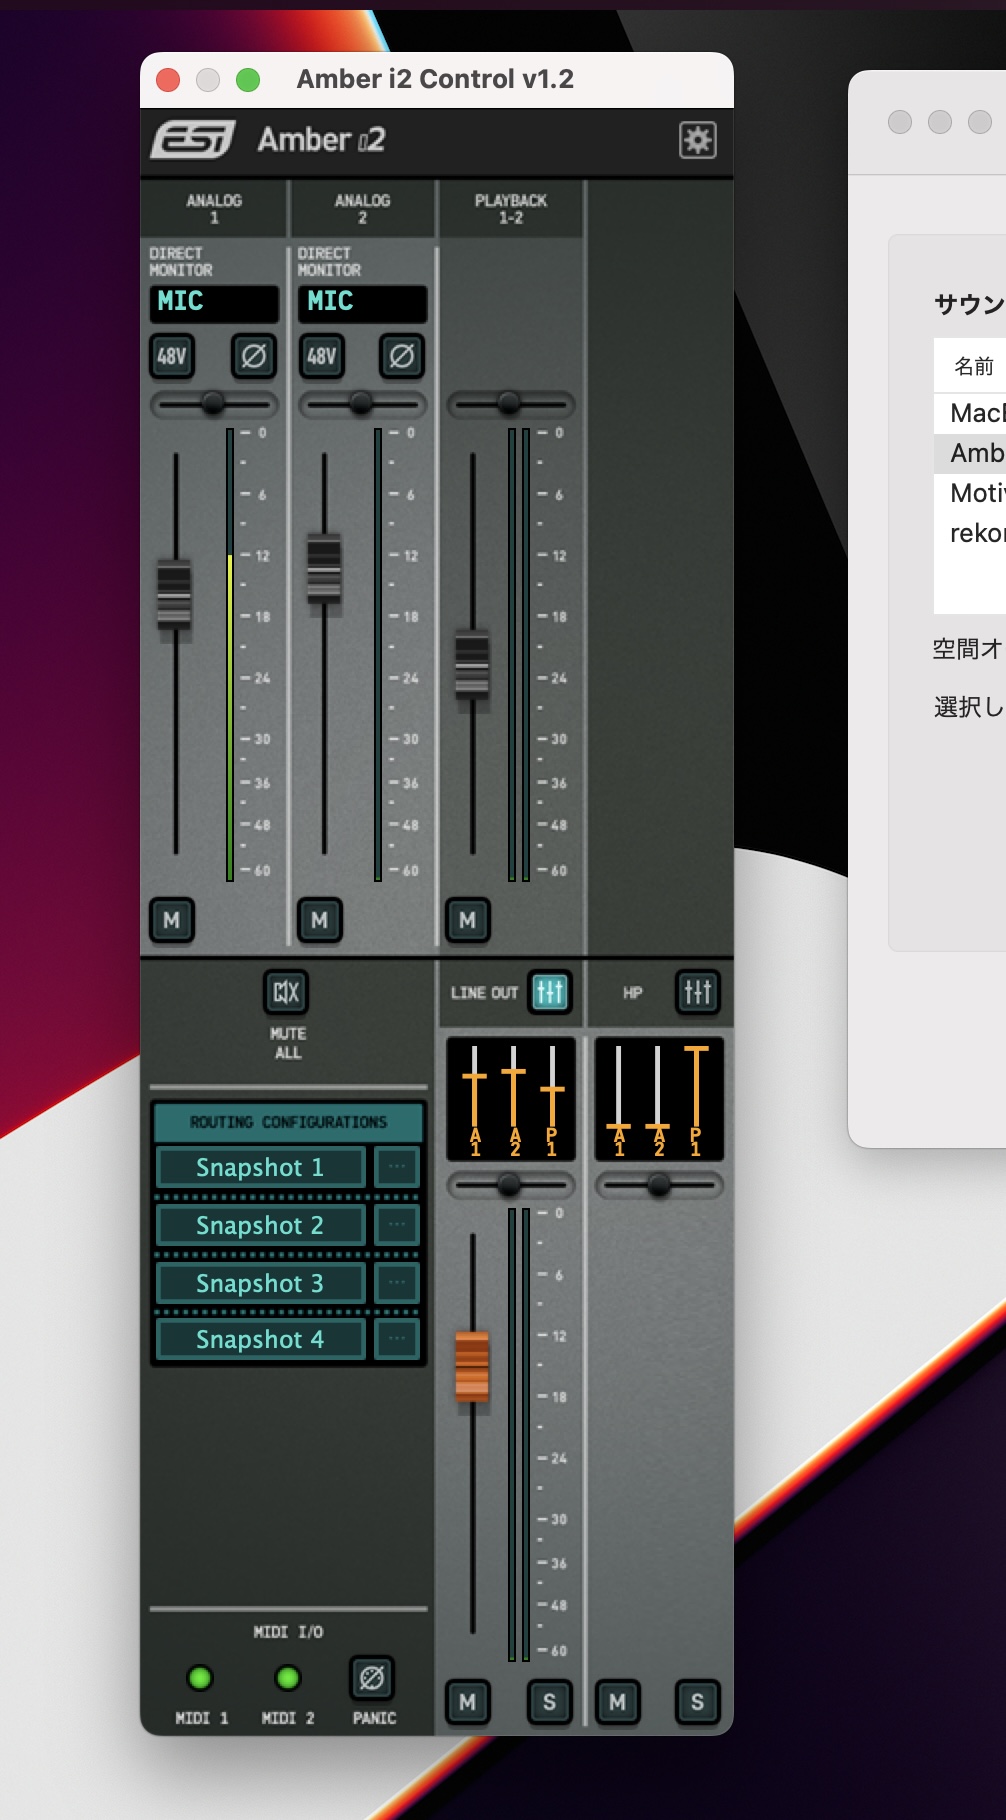Click the Playback 1-2 volume fader handle
This screenshot has height=1820, width=1006.
point(472,664)
